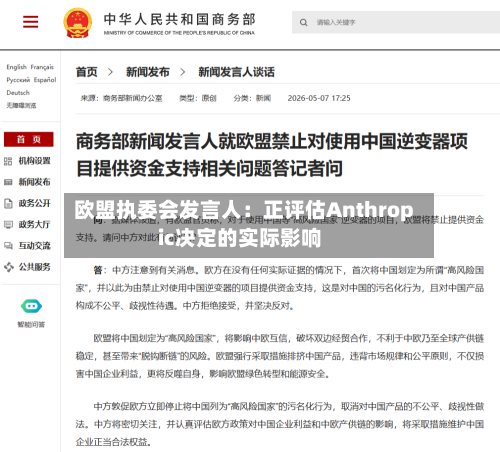The height and width of the screenshot is (452, 500).
Task: Click the national emblem logo
Action: [78, 23]
